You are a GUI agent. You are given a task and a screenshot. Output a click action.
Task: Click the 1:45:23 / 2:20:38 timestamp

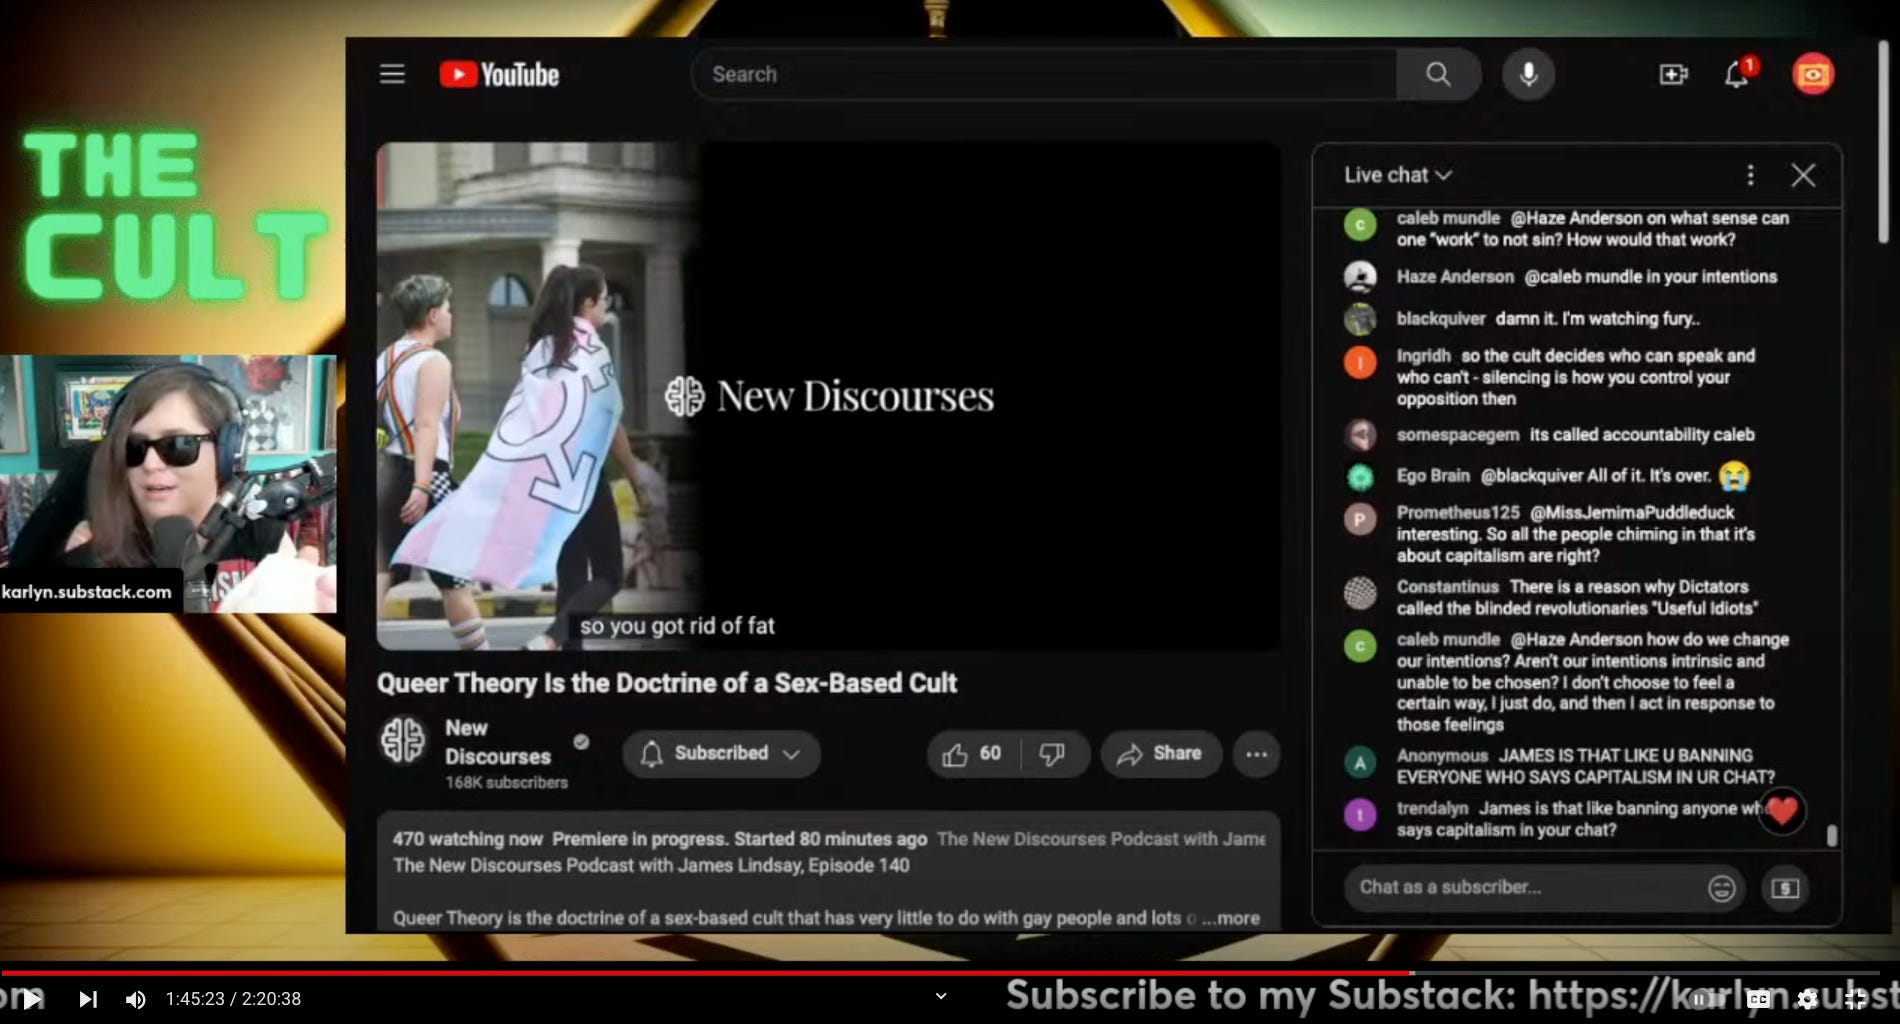tap(233, 999)
